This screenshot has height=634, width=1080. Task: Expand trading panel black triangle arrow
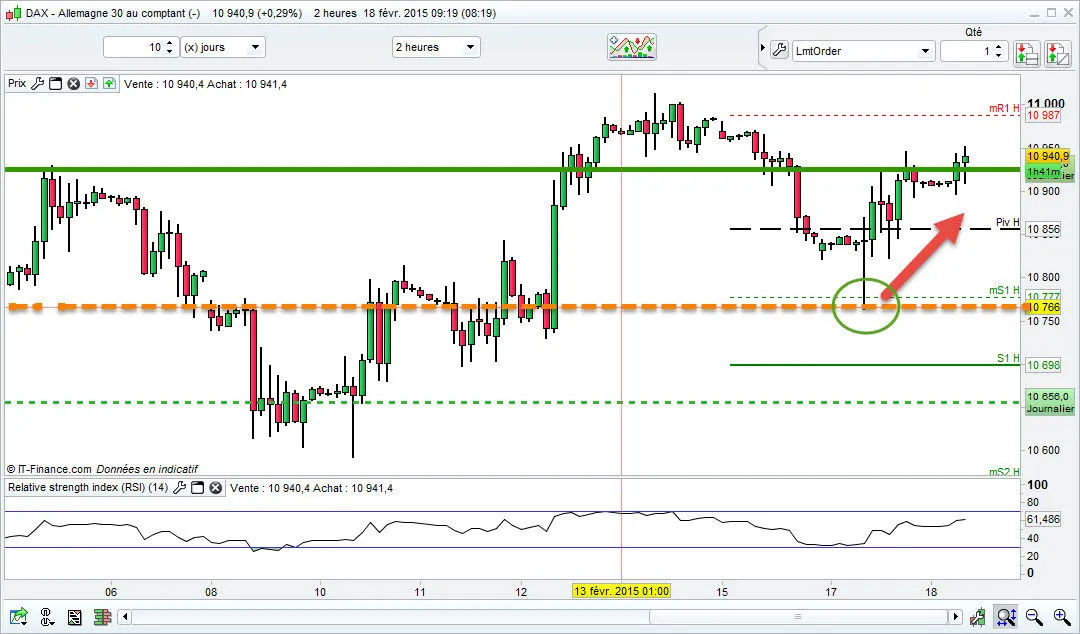[762, 48]
